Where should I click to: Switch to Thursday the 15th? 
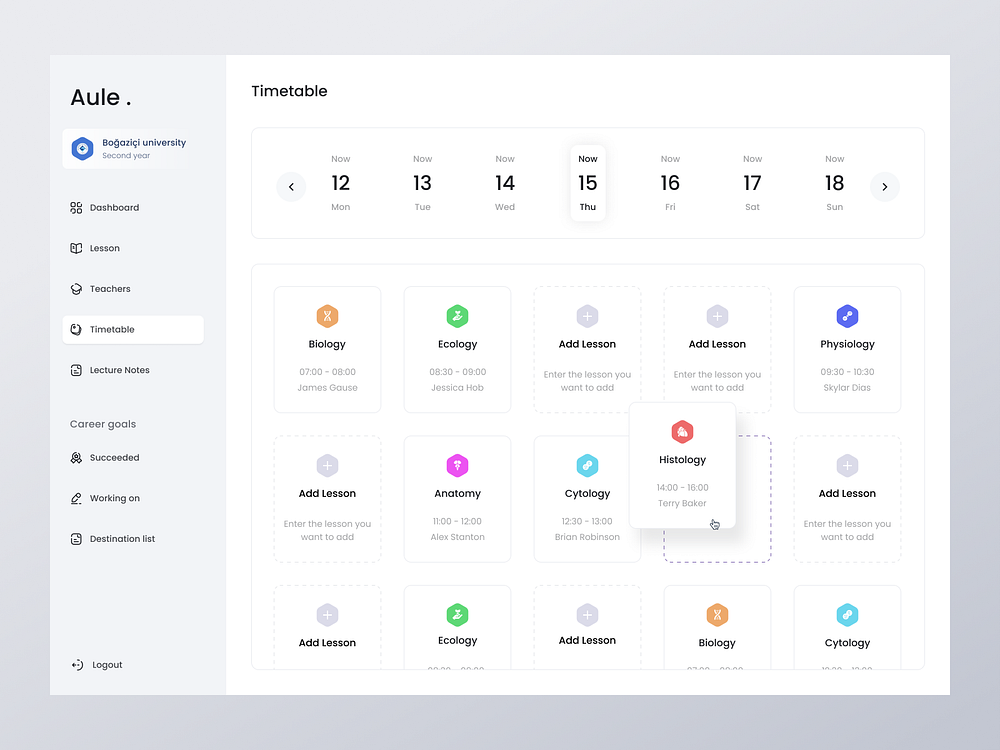coord(587,182)
